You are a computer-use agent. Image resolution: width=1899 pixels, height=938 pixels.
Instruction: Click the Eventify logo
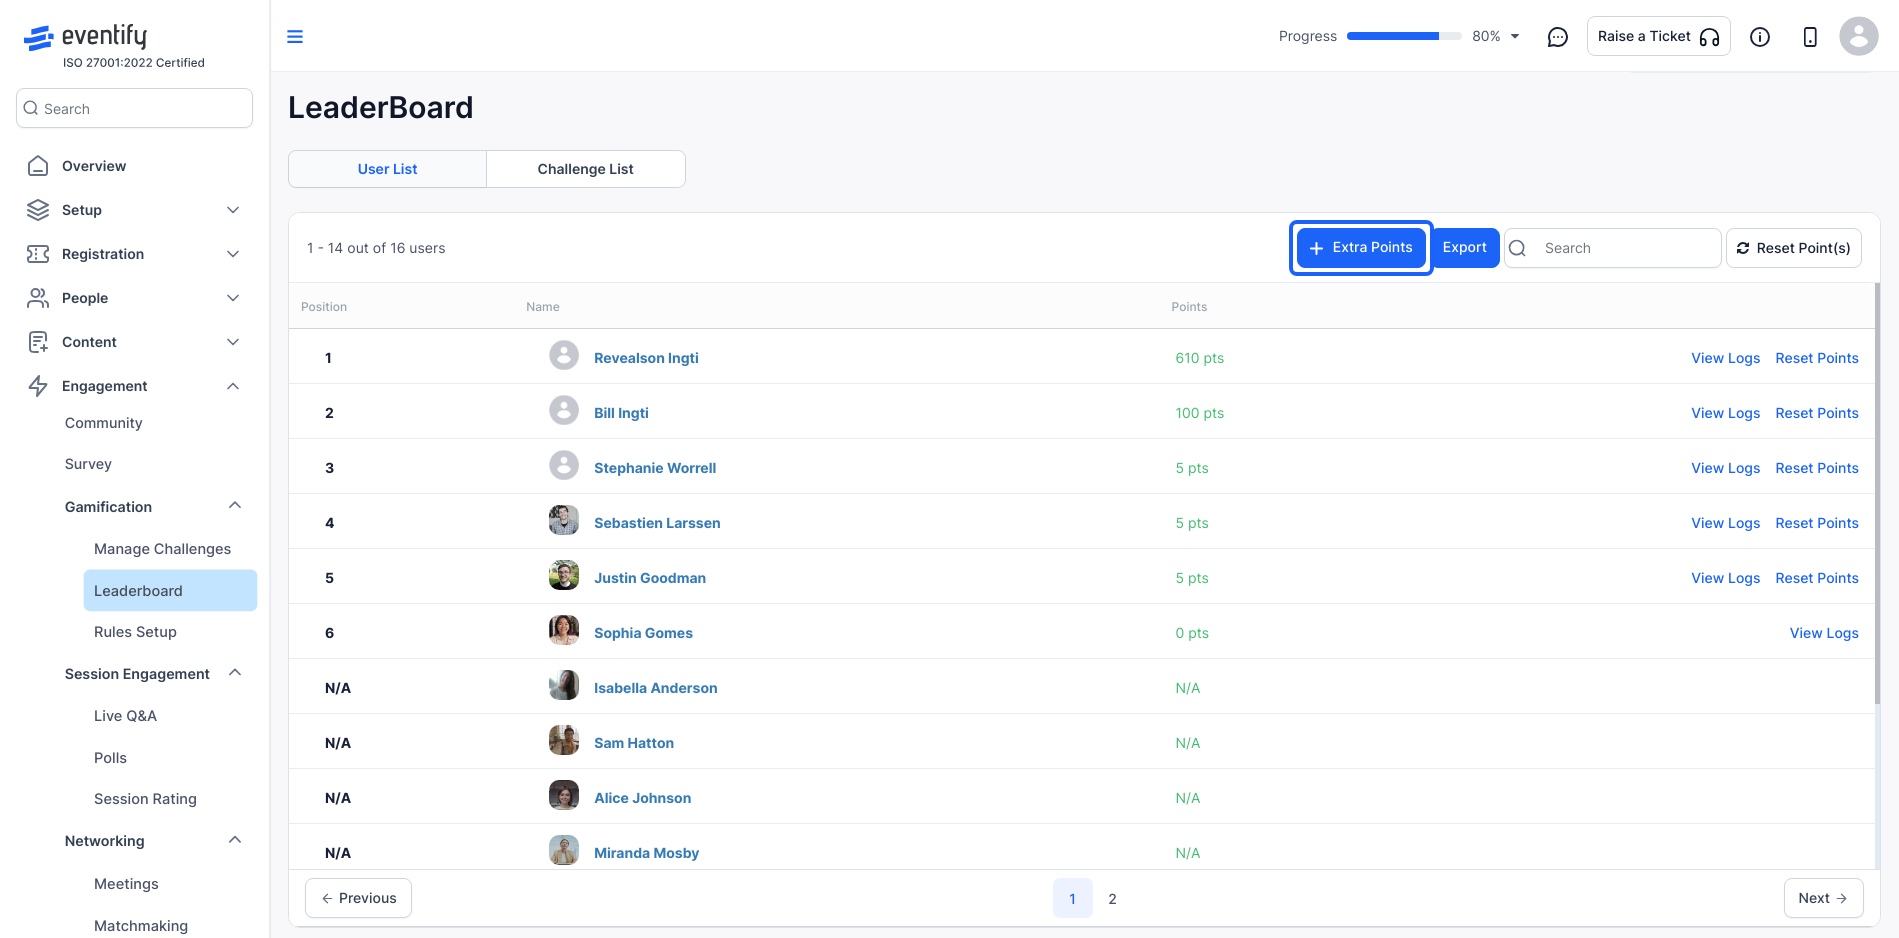click(x=85, y=37)
